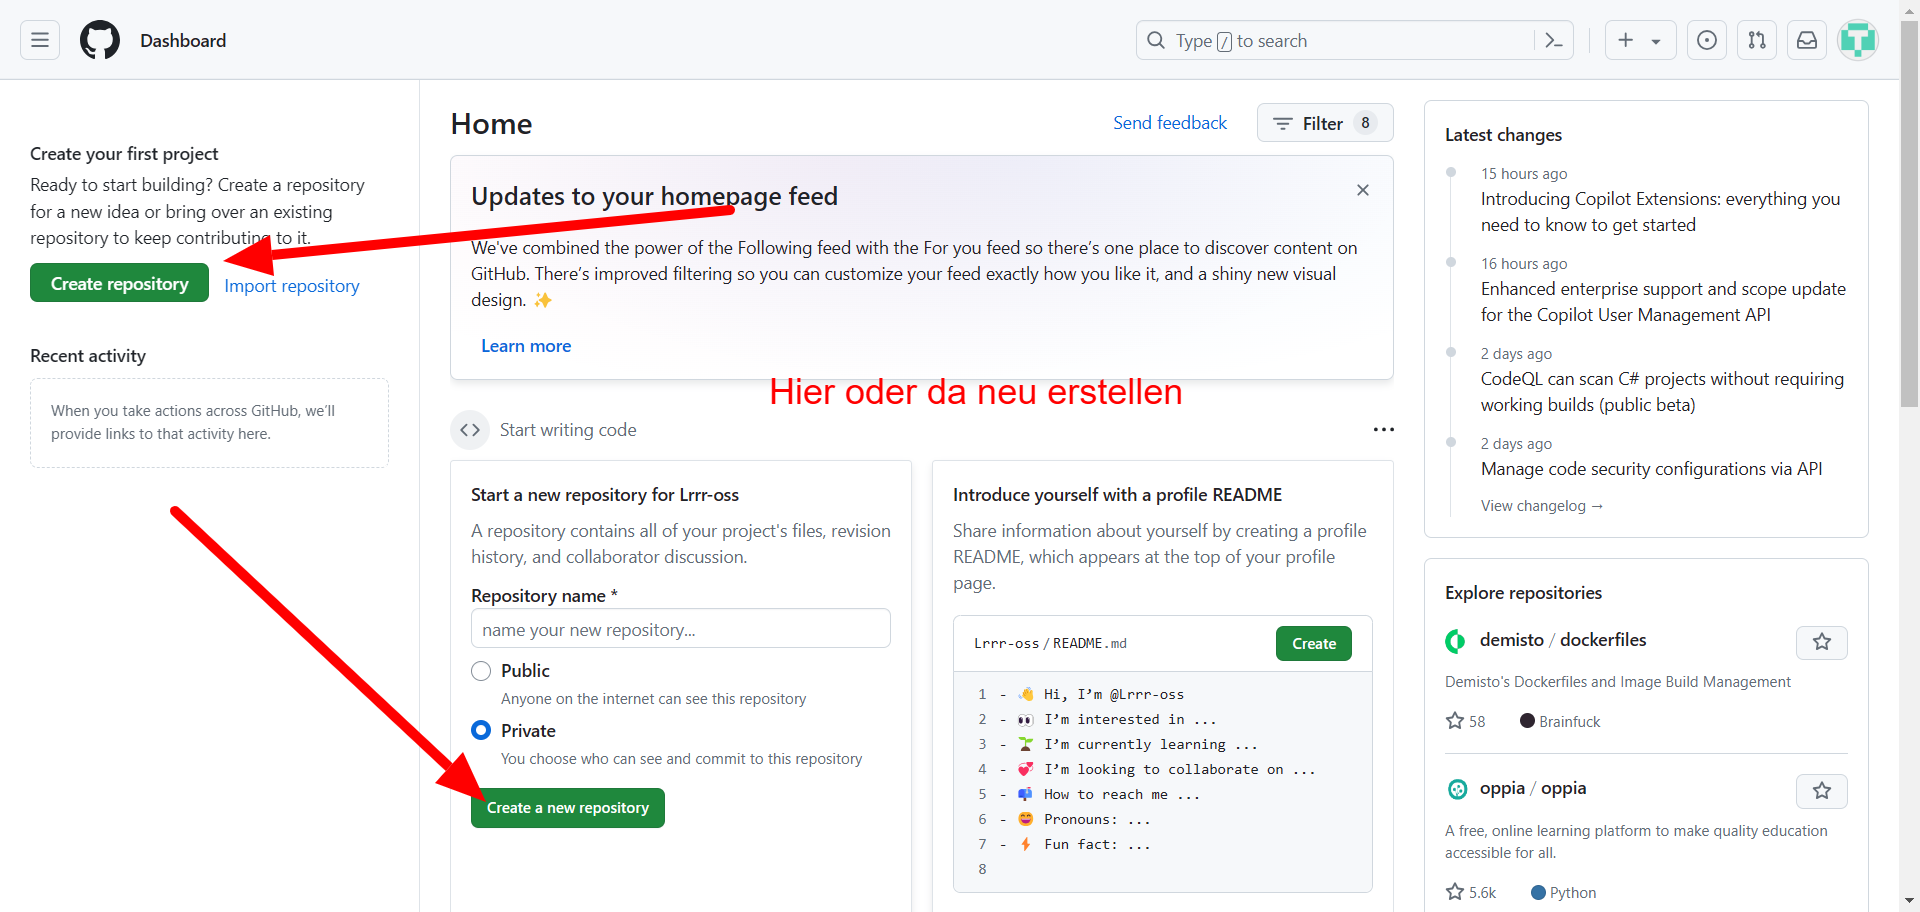
Task: Click the green Create repository button
Action: pos(119,283)
